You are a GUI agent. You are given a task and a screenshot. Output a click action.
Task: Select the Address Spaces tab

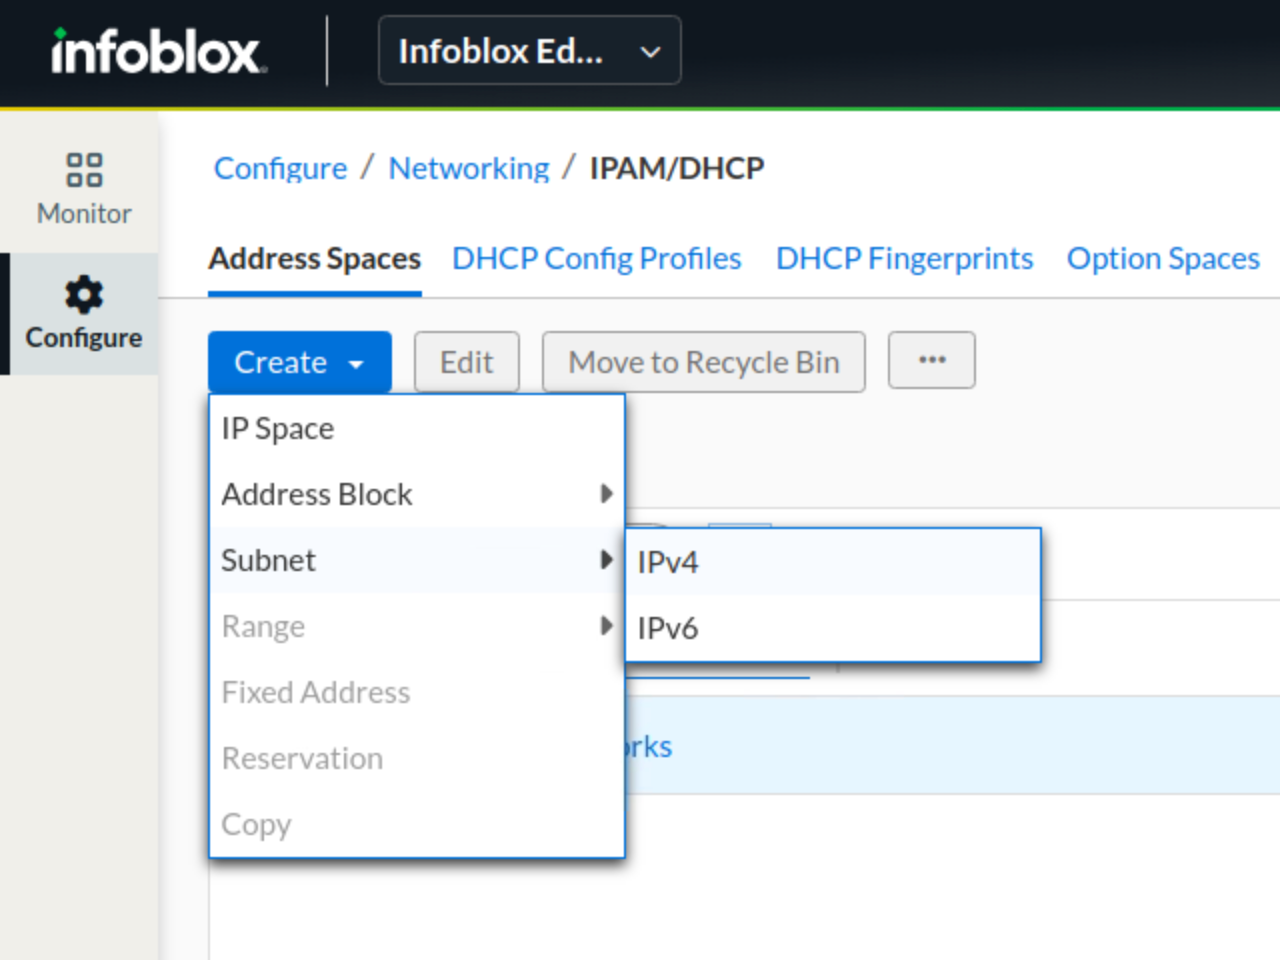coord(314,259)
